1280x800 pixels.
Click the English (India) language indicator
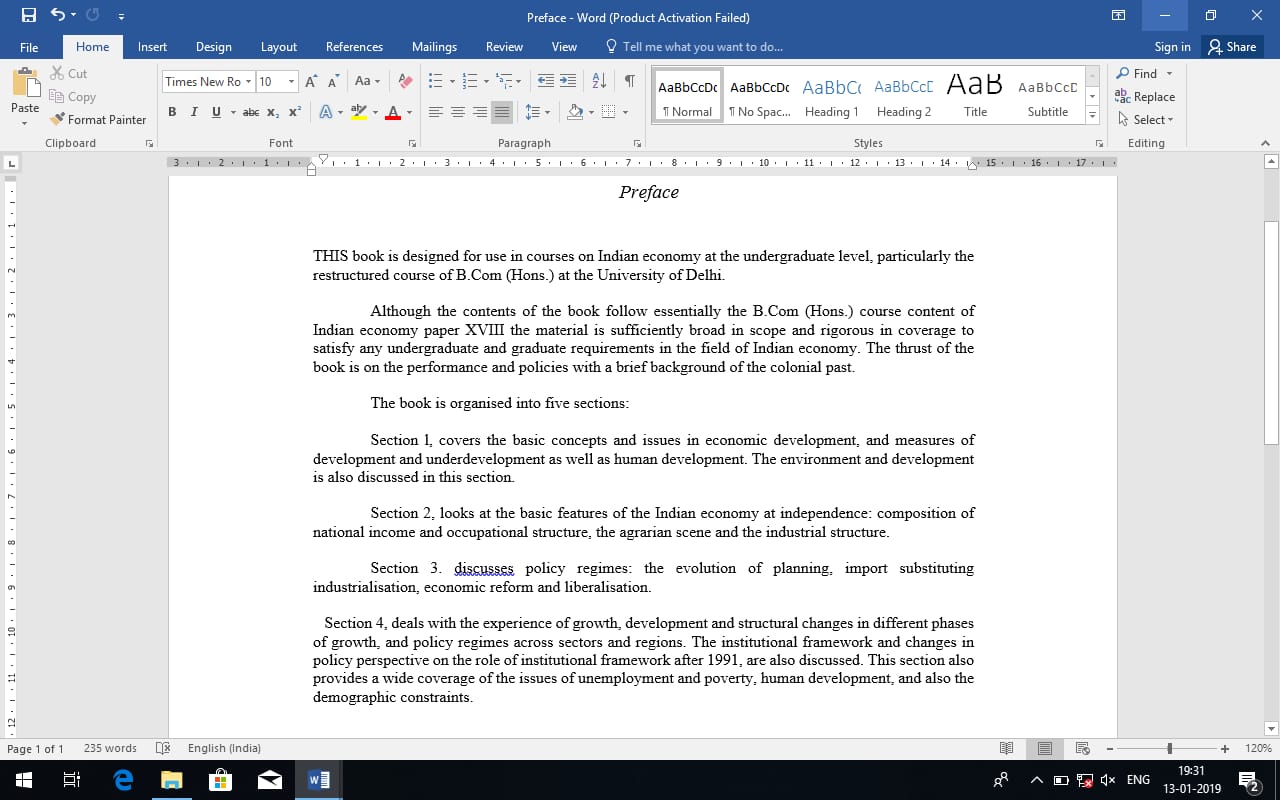coord(224,748)
